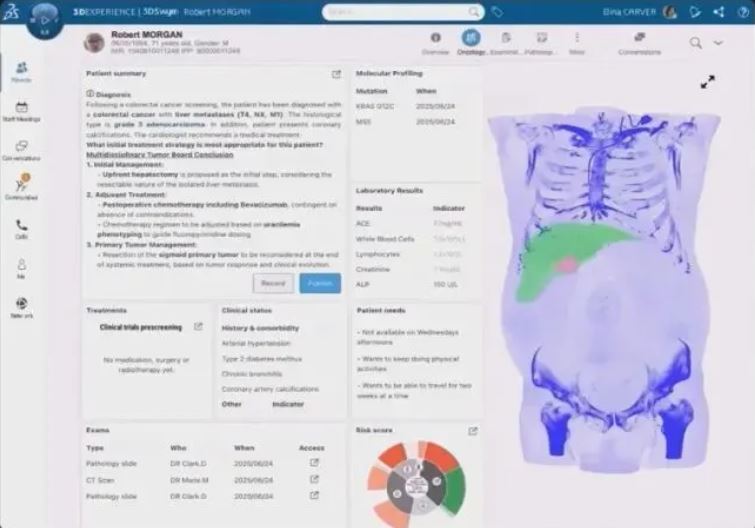Open external link for Risk score panel

point(473,431)
